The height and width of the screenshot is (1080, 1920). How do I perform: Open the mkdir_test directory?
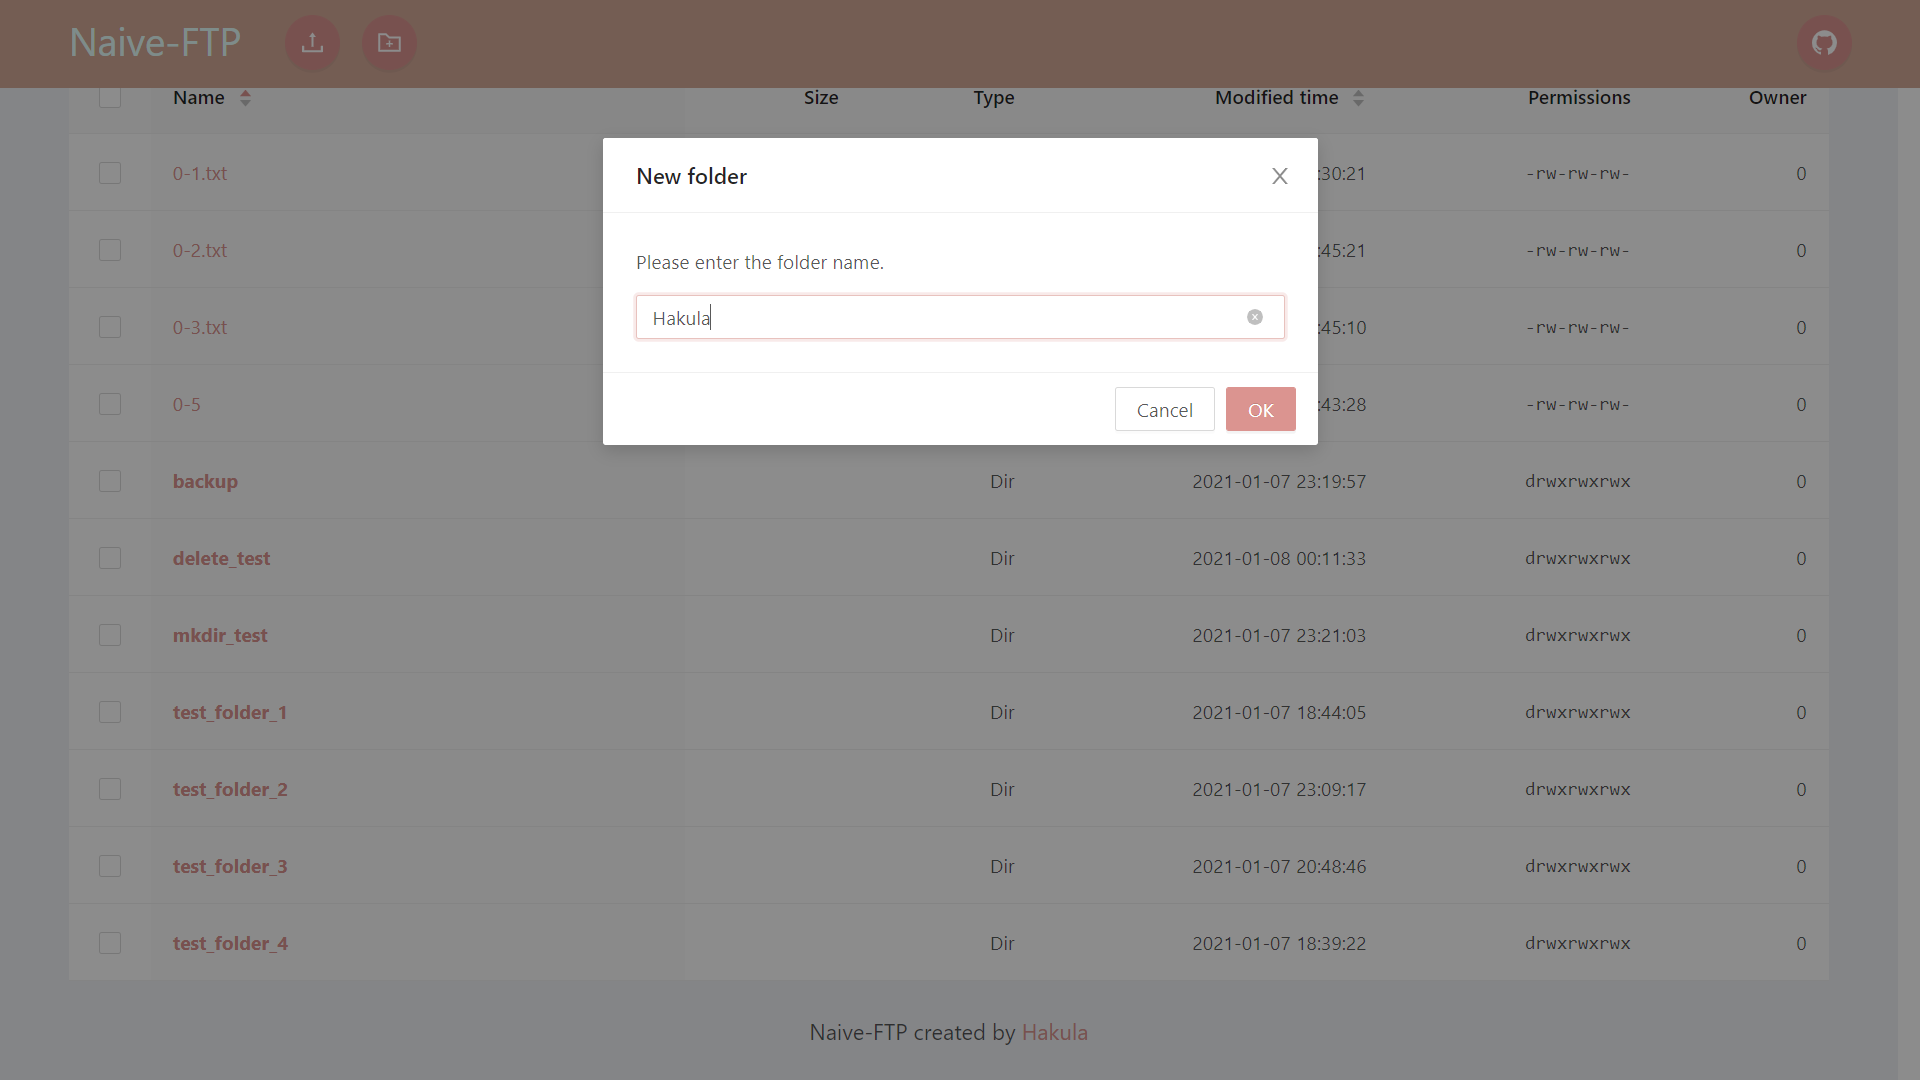pos(220,635)
